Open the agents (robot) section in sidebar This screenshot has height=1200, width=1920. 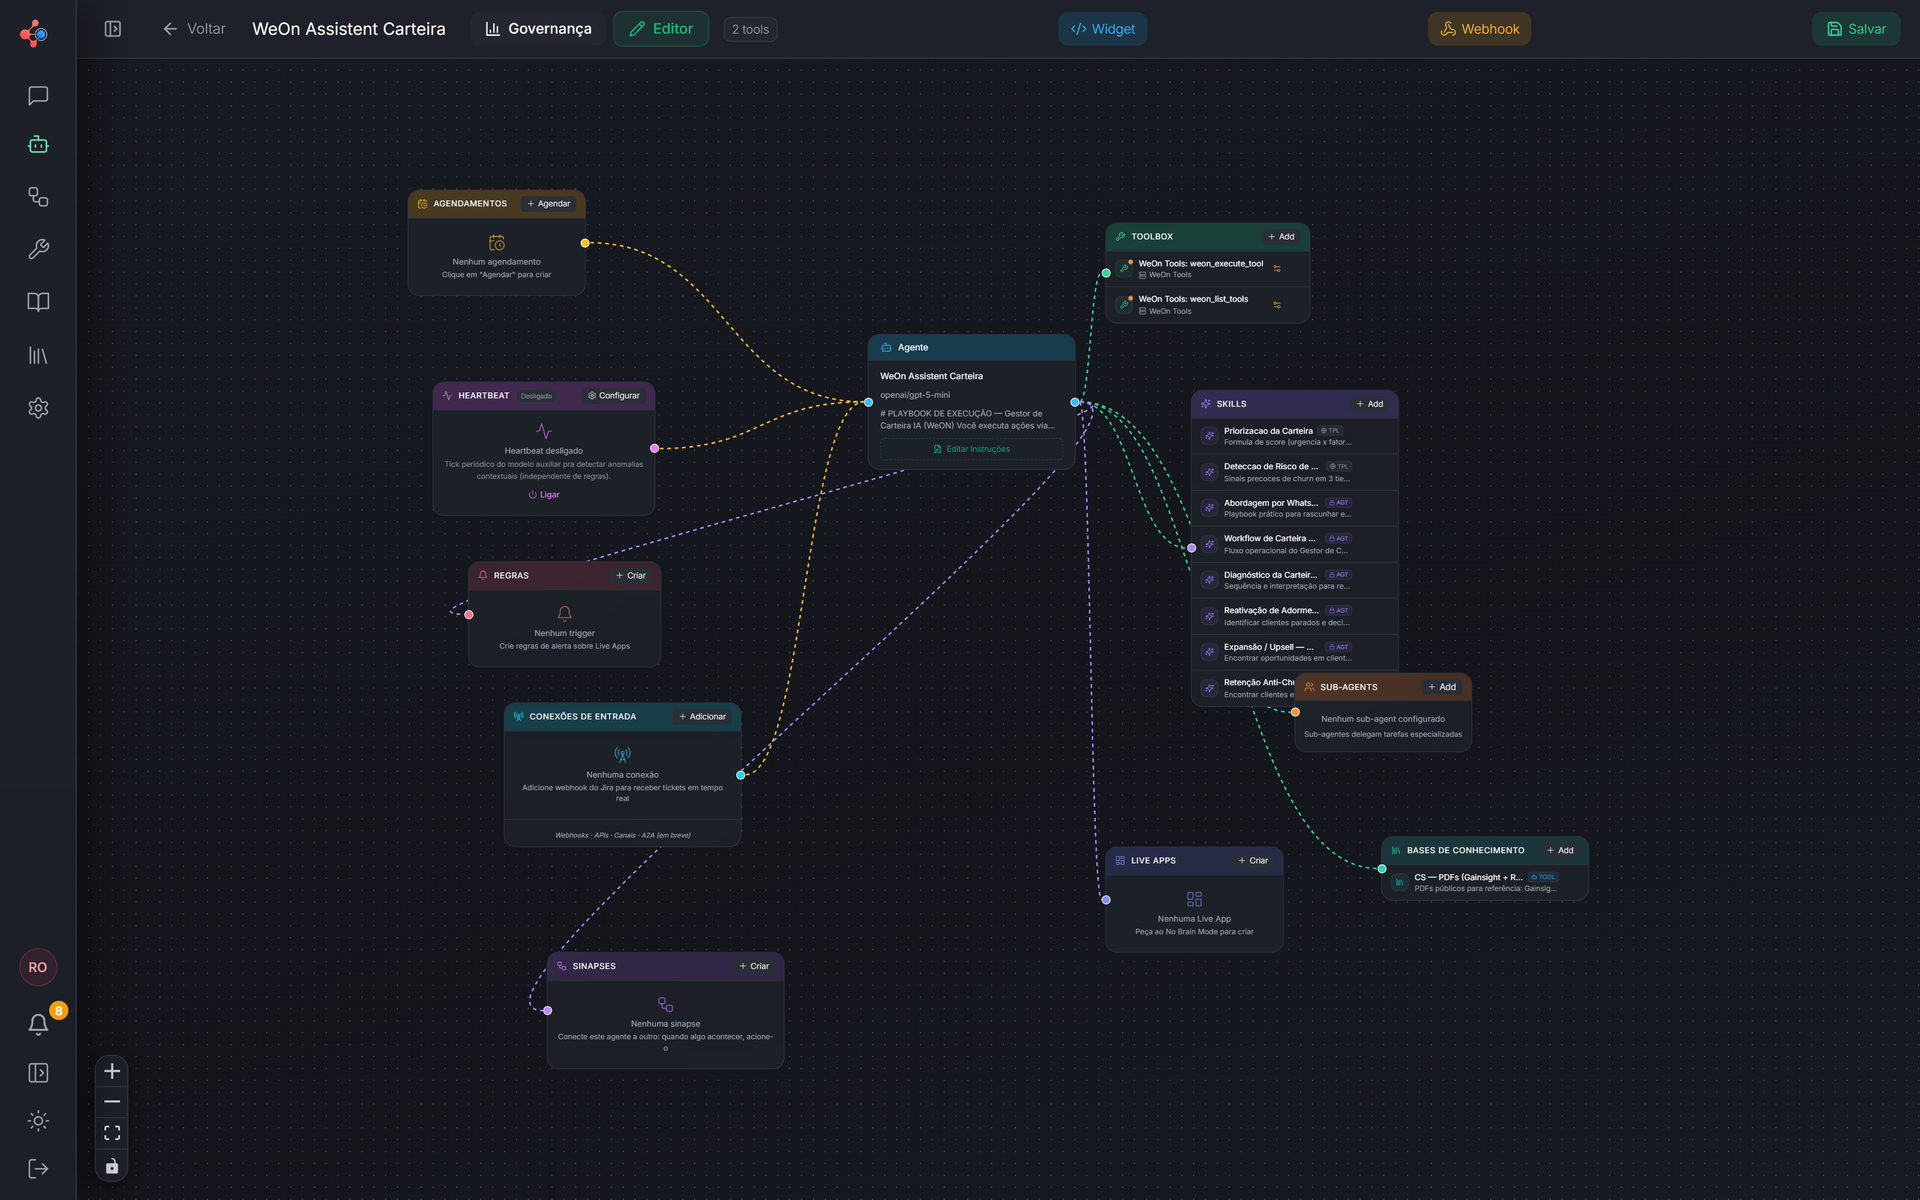click(x=38, y=145)
